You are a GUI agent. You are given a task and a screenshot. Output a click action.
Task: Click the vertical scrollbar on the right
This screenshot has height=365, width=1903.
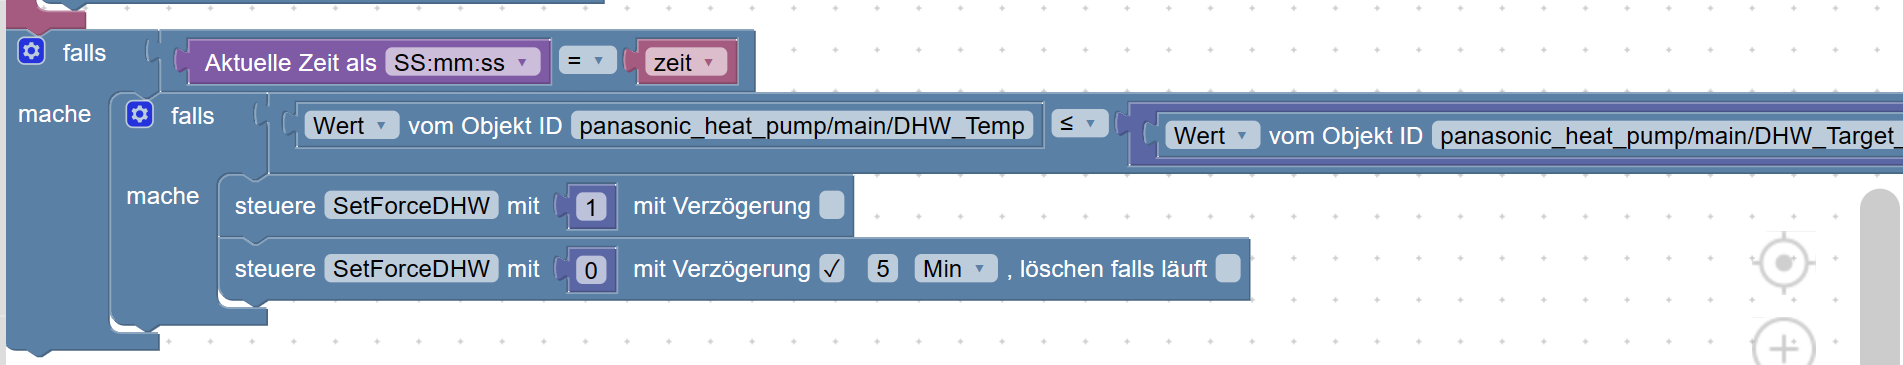tap(1880, 277)
